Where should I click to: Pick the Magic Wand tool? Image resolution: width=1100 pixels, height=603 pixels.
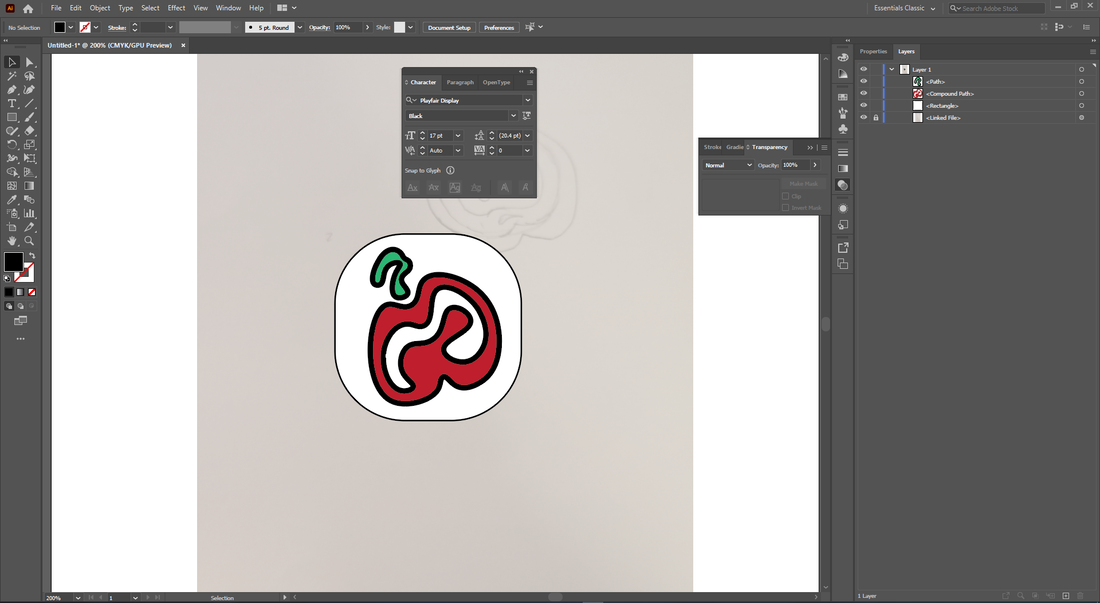pos(12,76)
